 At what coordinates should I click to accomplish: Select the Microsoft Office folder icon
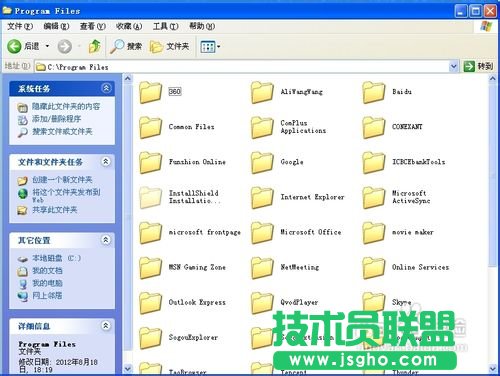pos(262,233)
